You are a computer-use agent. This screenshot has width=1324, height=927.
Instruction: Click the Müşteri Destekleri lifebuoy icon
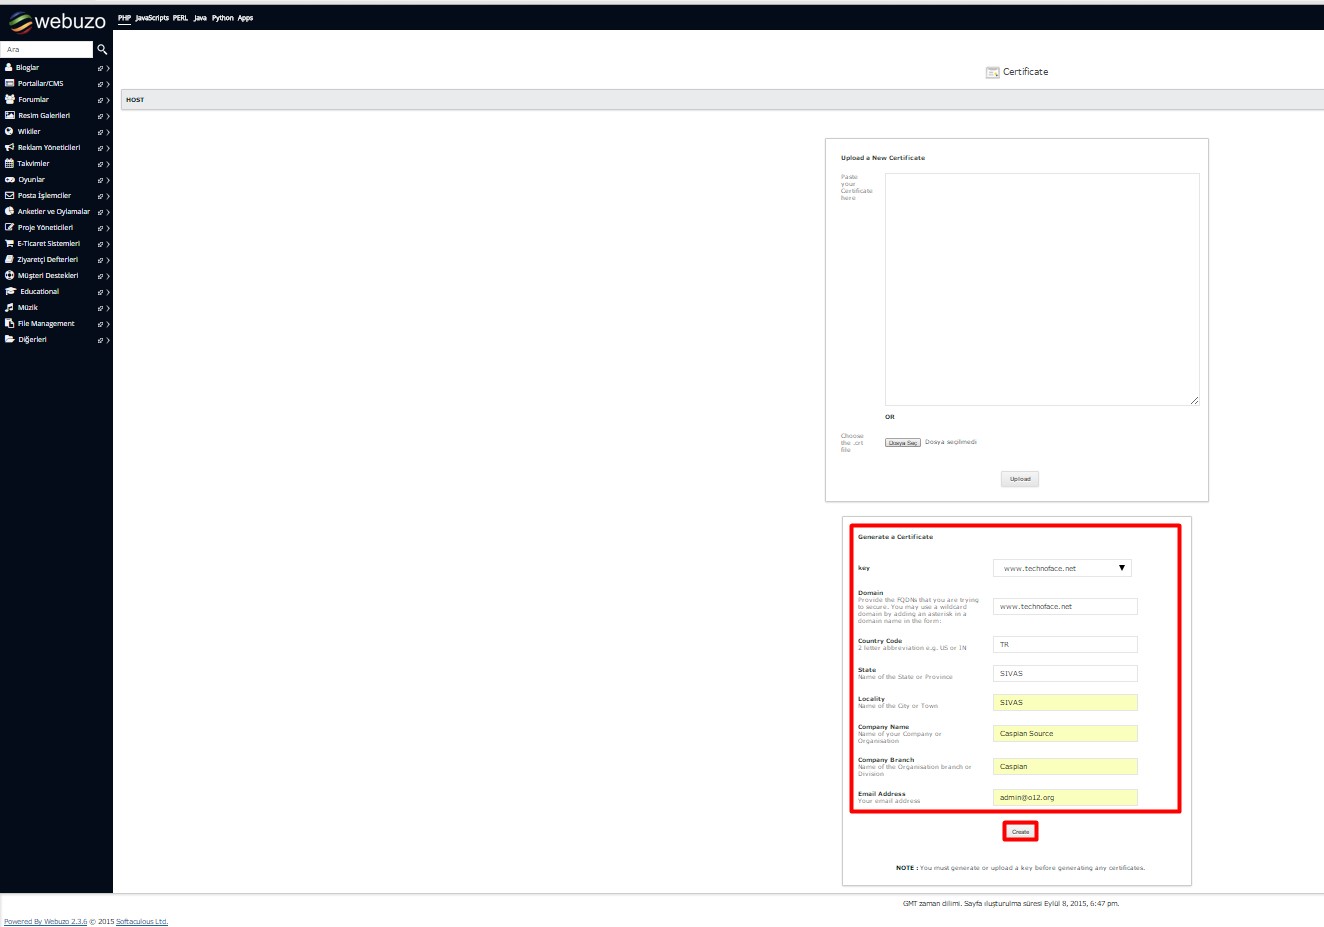click(10, 275)
